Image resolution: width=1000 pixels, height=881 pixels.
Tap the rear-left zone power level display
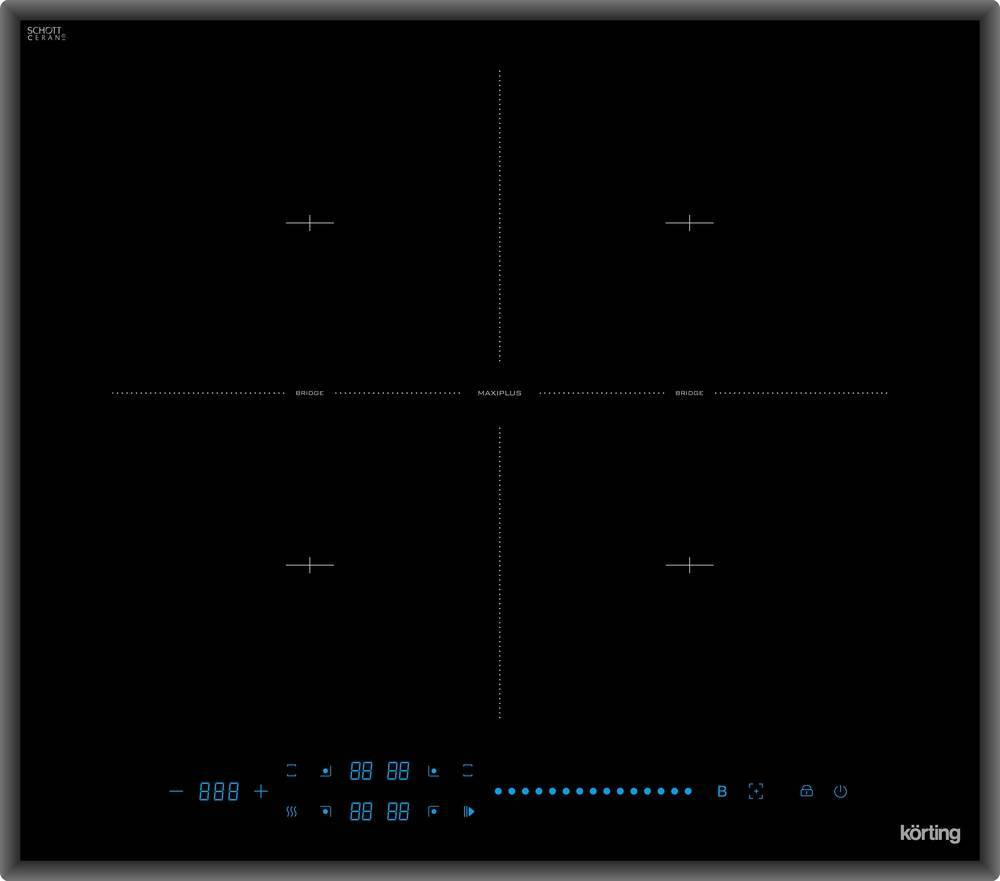pos(361,771)
